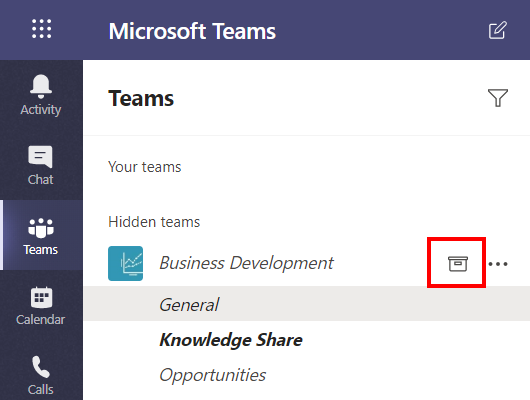This screenshot has width=530, height=400.
Task: Click the Business Development team avatar
Action: coord(125,263)
